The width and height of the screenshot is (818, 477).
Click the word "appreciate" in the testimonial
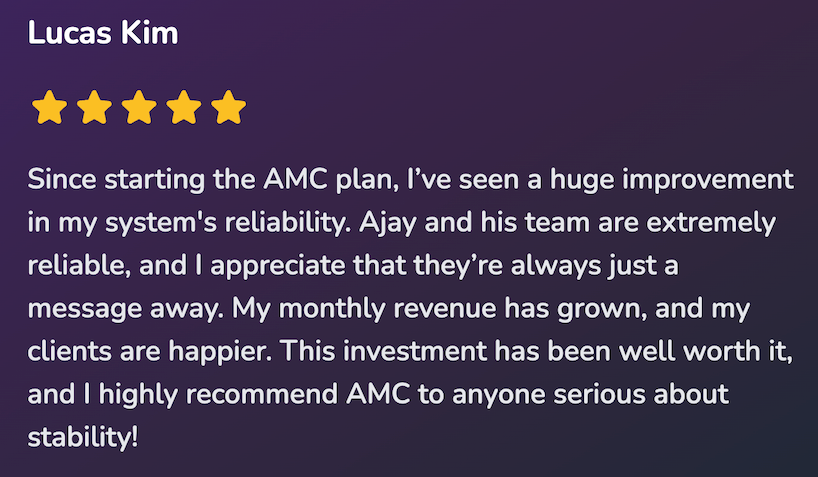coord(278,266)
